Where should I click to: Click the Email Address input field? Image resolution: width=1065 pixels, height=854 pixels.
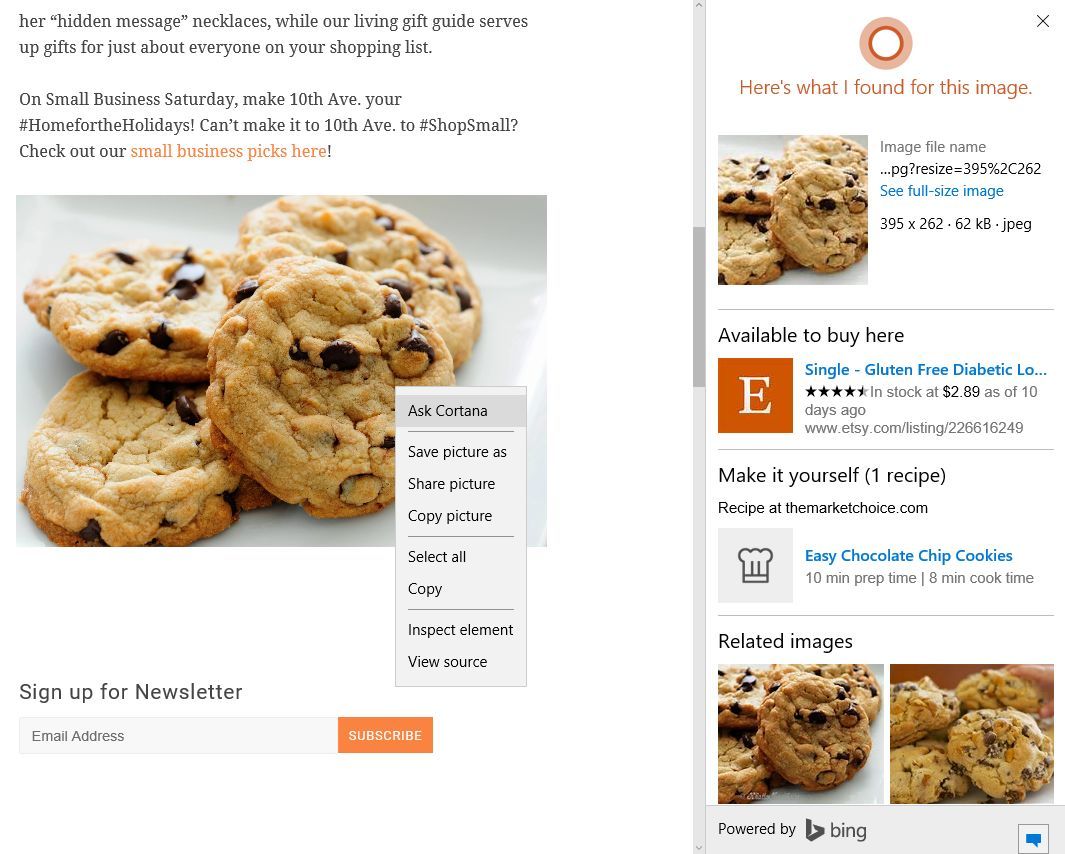pyautogui.click(x=178, y=736)
